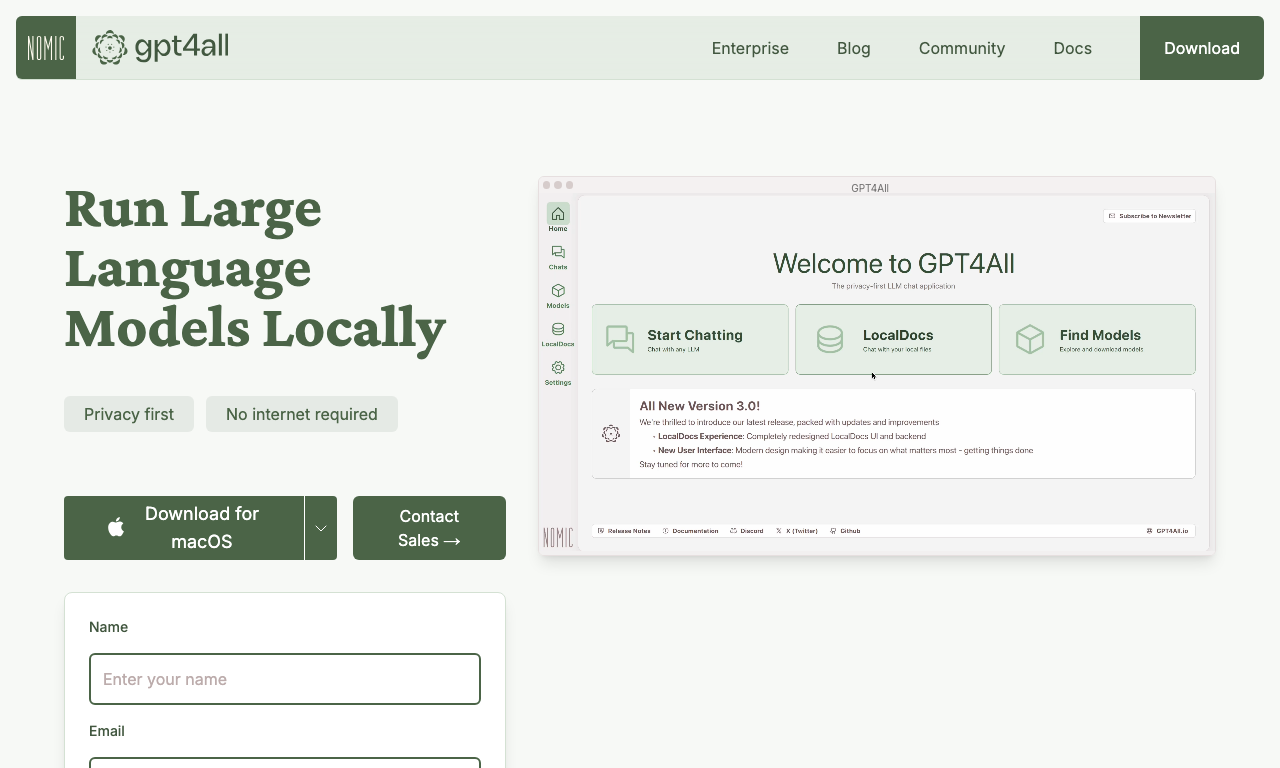Click the Start Chatting card in preview
This screenshot has width=1280, height=768.
pyautogui.click(x=690, y=339)
